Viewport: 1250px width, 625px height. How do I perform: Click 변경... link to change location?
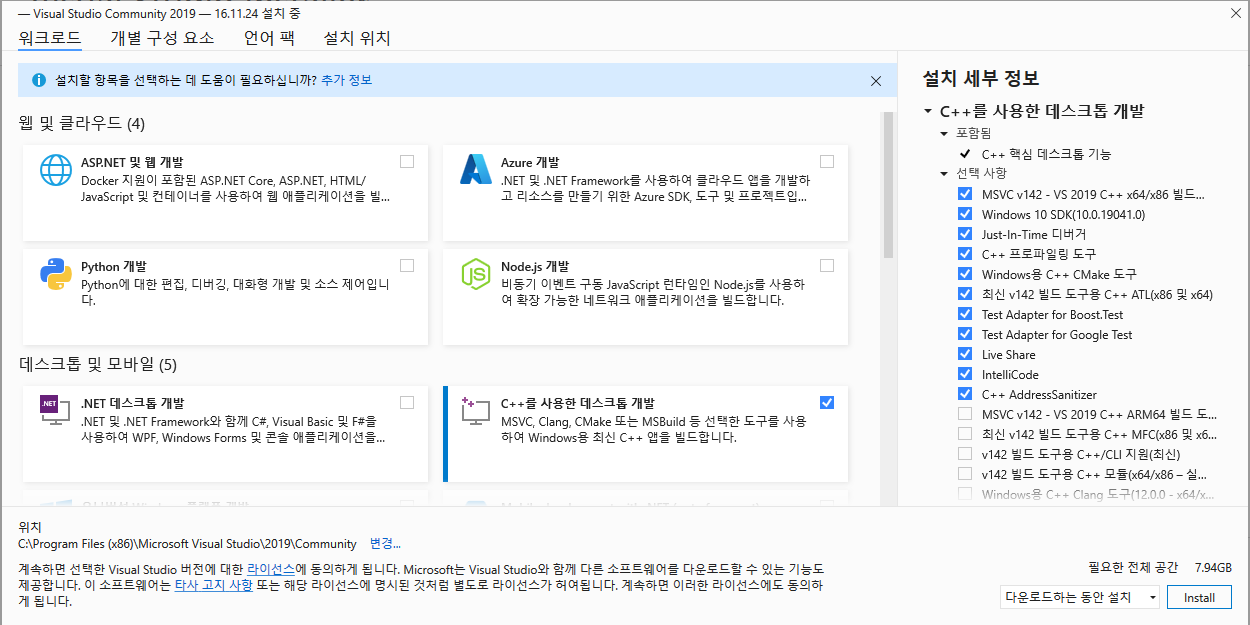pos(385,544)
